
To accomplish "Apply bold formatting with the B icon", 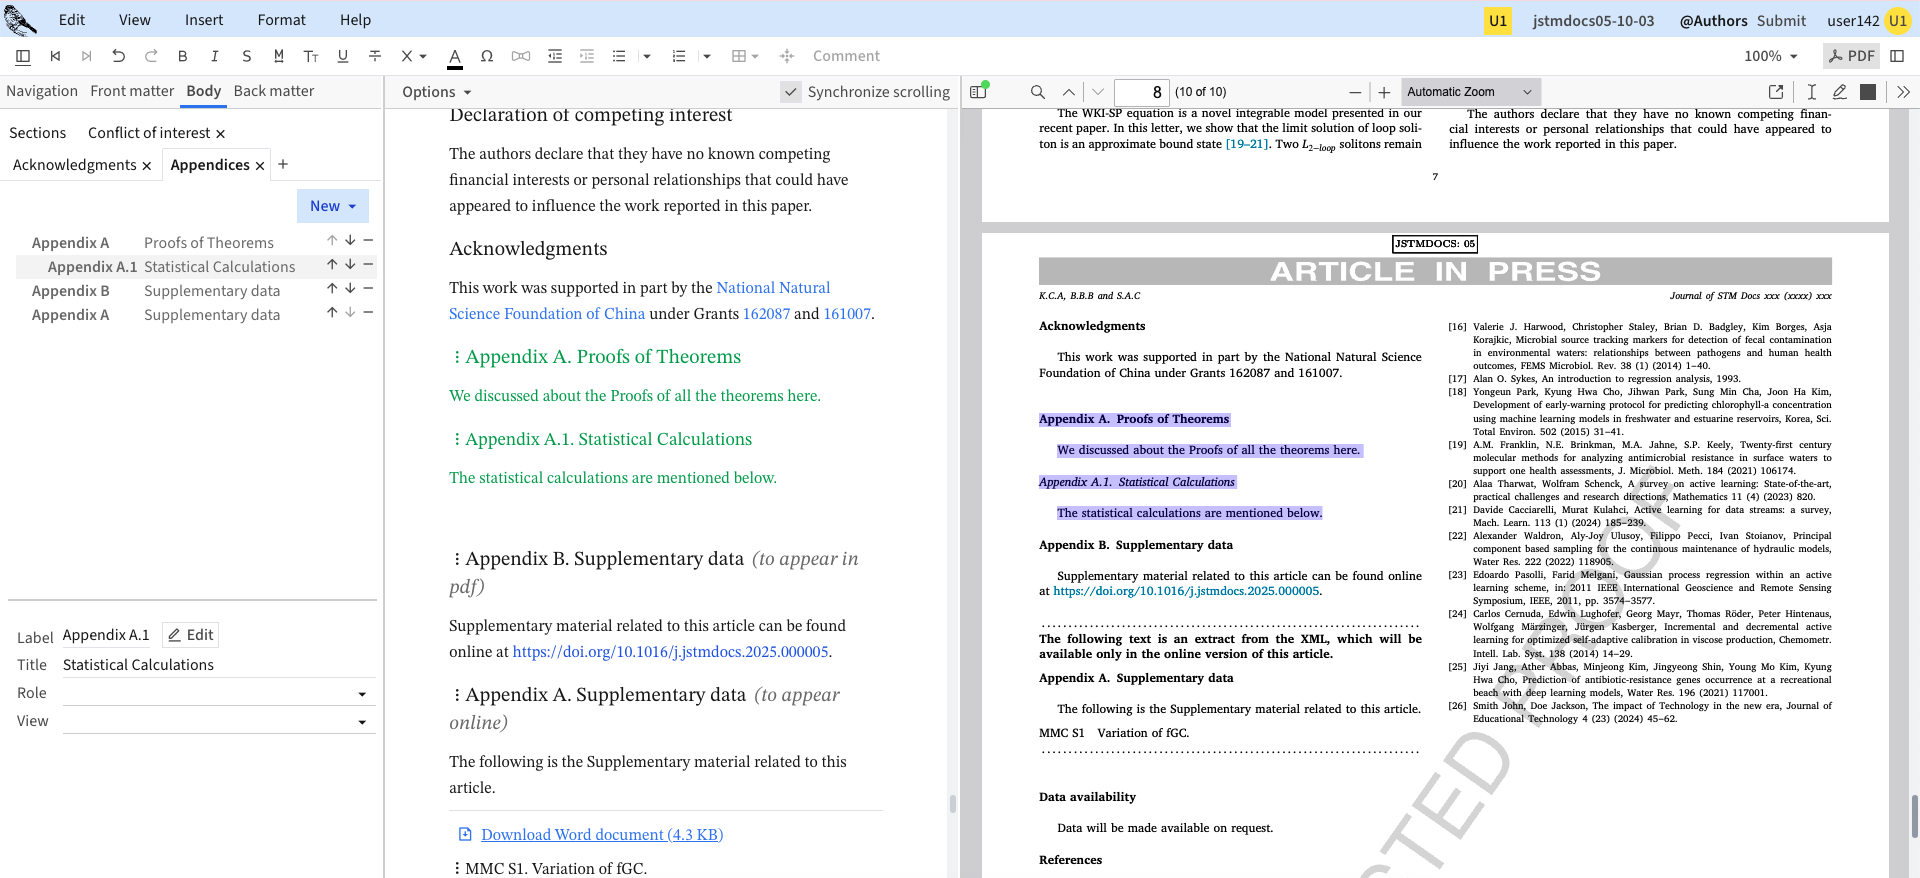I will [x=182, y=56].
